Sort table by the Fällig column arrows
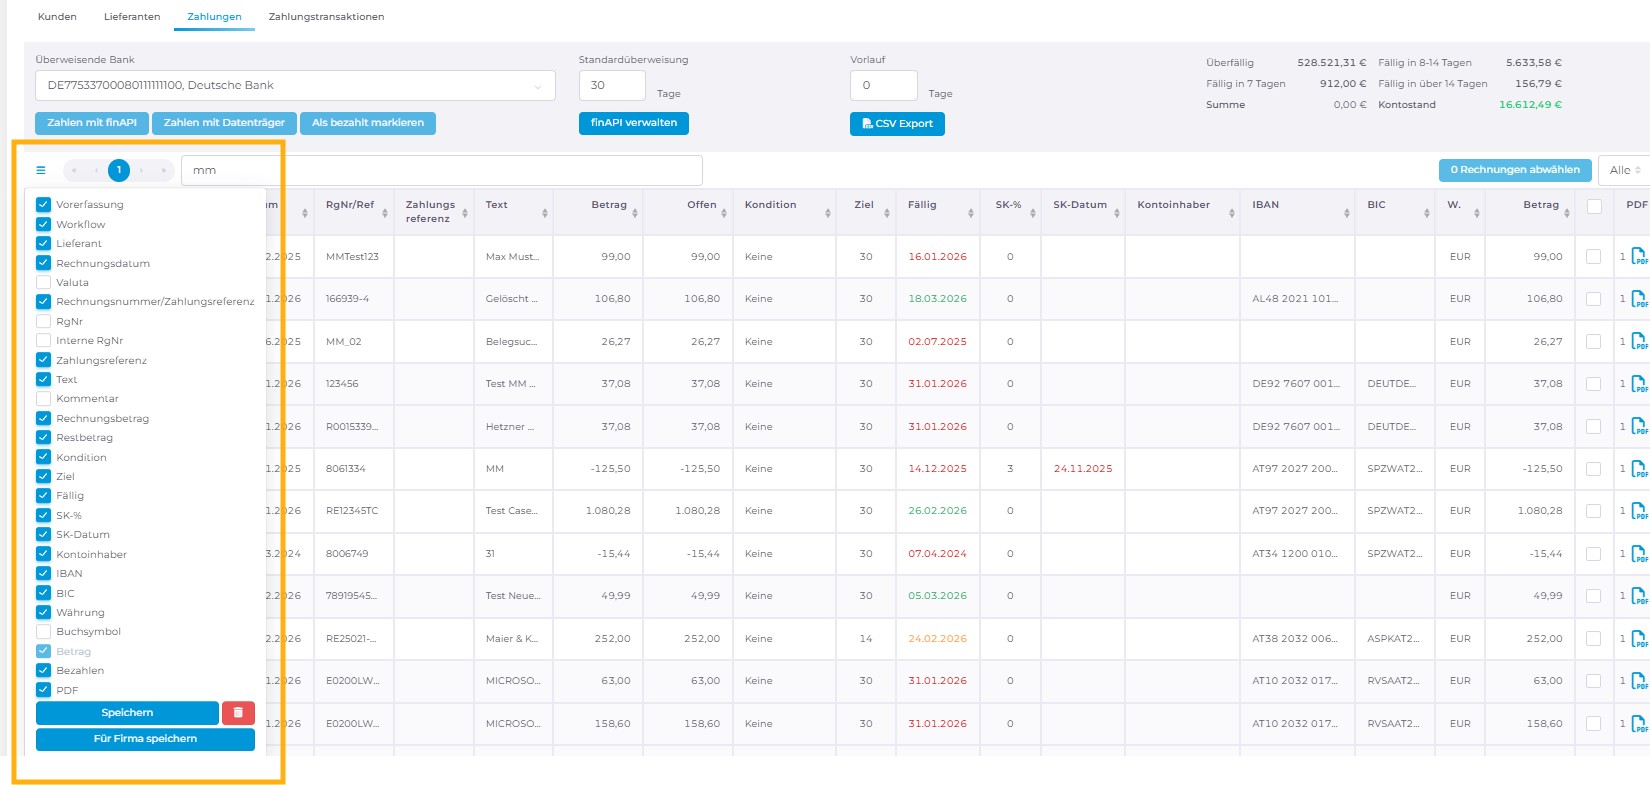 click(x=970, y=212)
